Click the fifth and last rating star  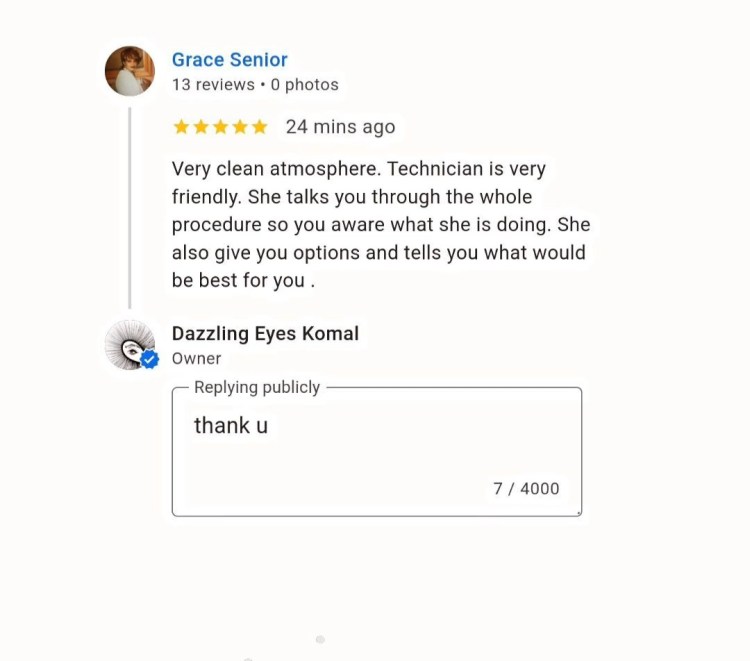259,127
